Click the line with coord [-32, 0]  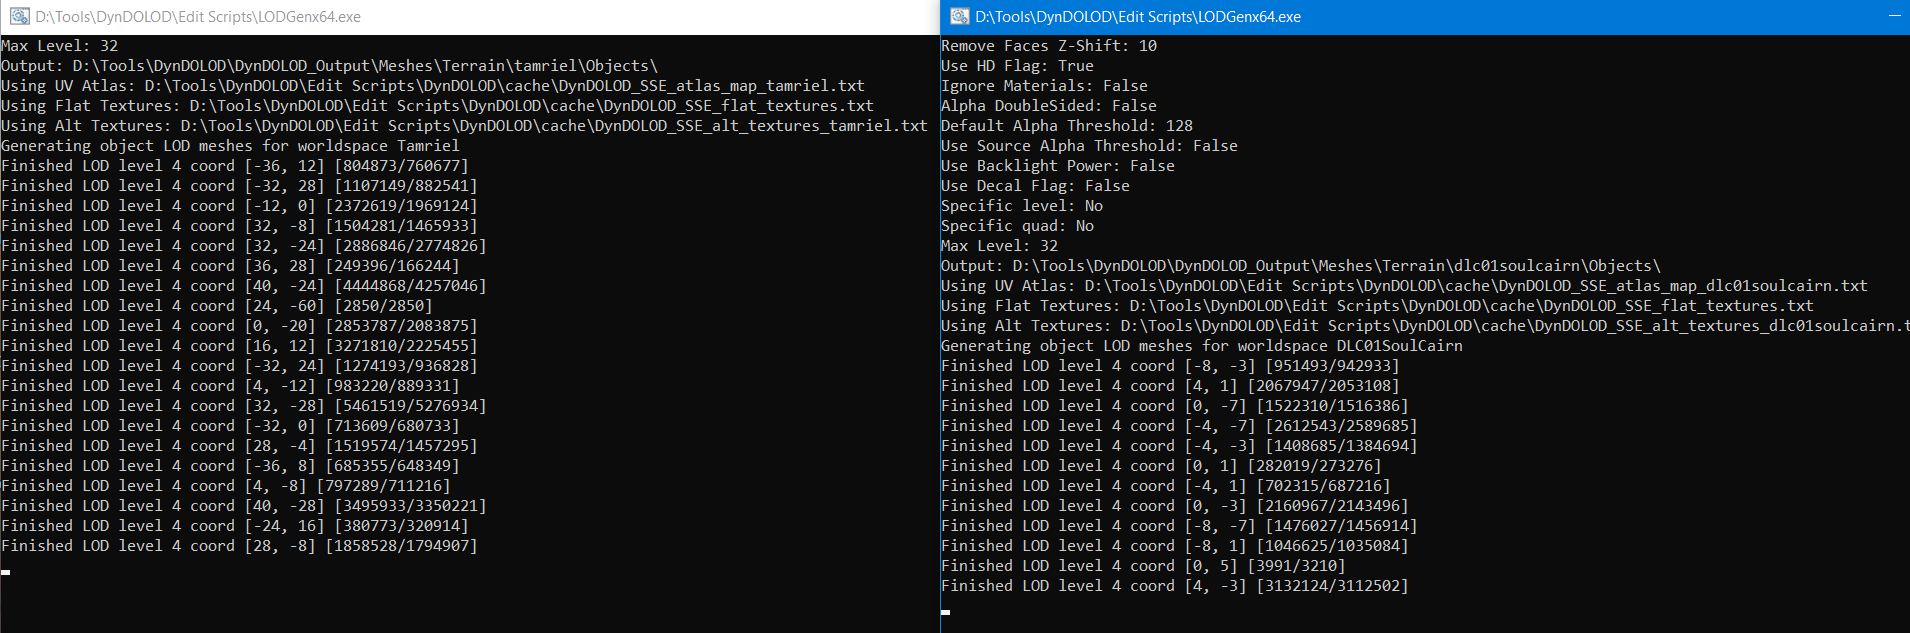pyautogui.click(x=231, y=426)
